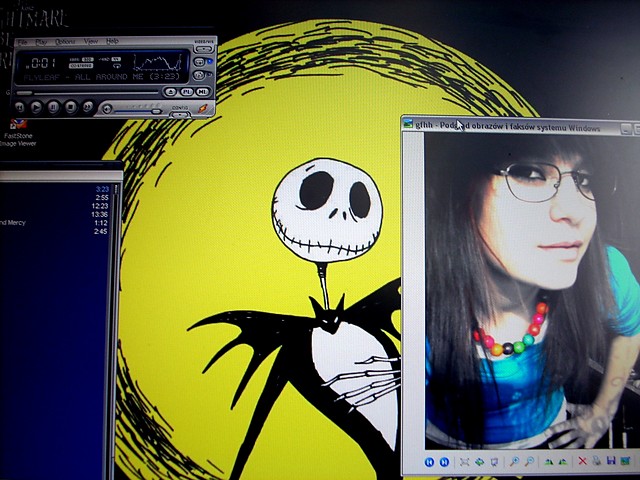Viewport: 640px width, 480px height.
Task: Rotate image counterclockwise in viewer
Action: [563, 462]
